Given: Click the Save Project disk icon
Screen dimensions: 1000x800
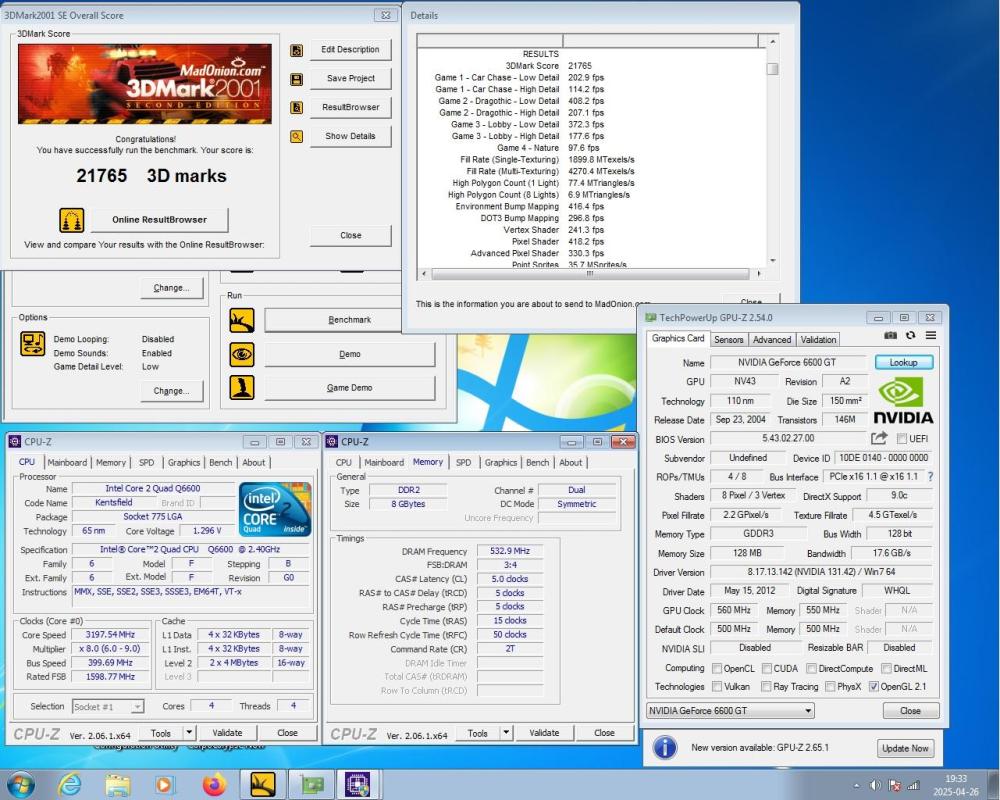Looking at the screenshot, I should [296, 78].
